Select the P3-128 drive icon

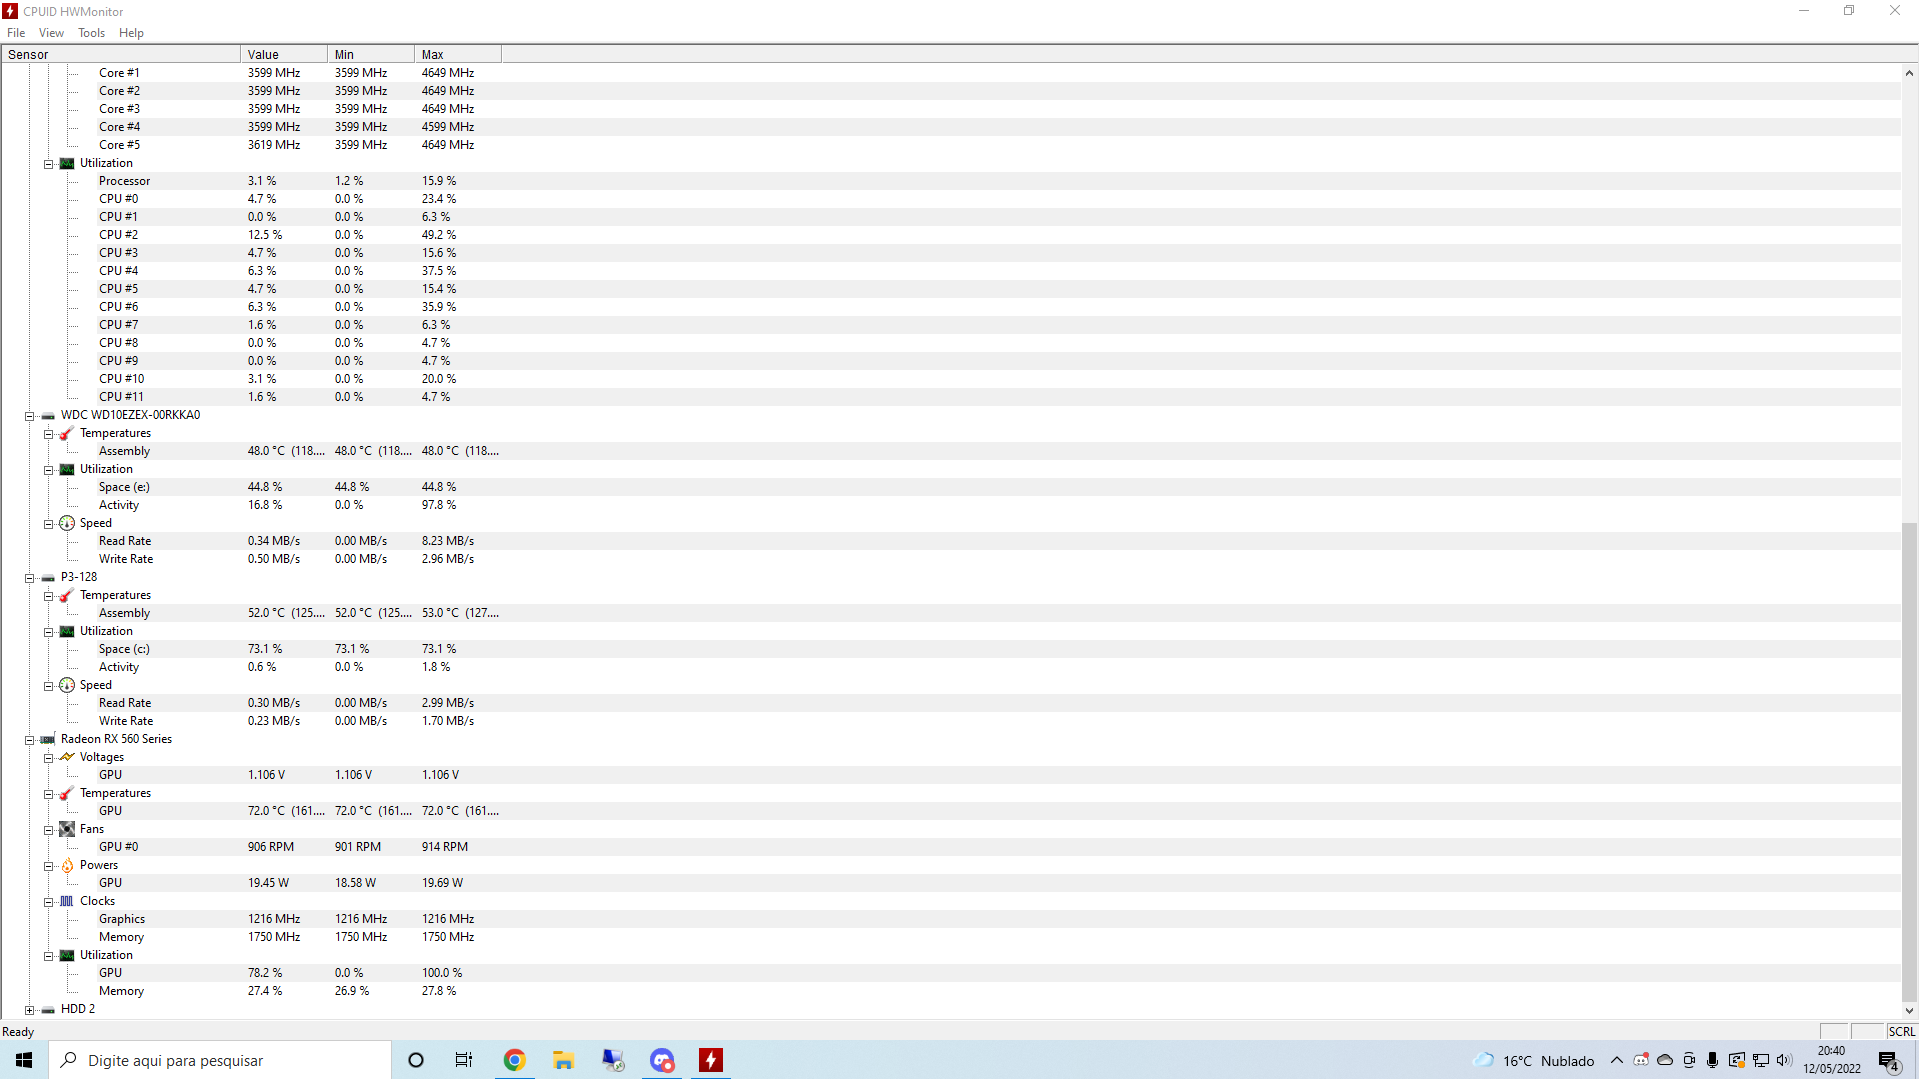pos(48,577)
